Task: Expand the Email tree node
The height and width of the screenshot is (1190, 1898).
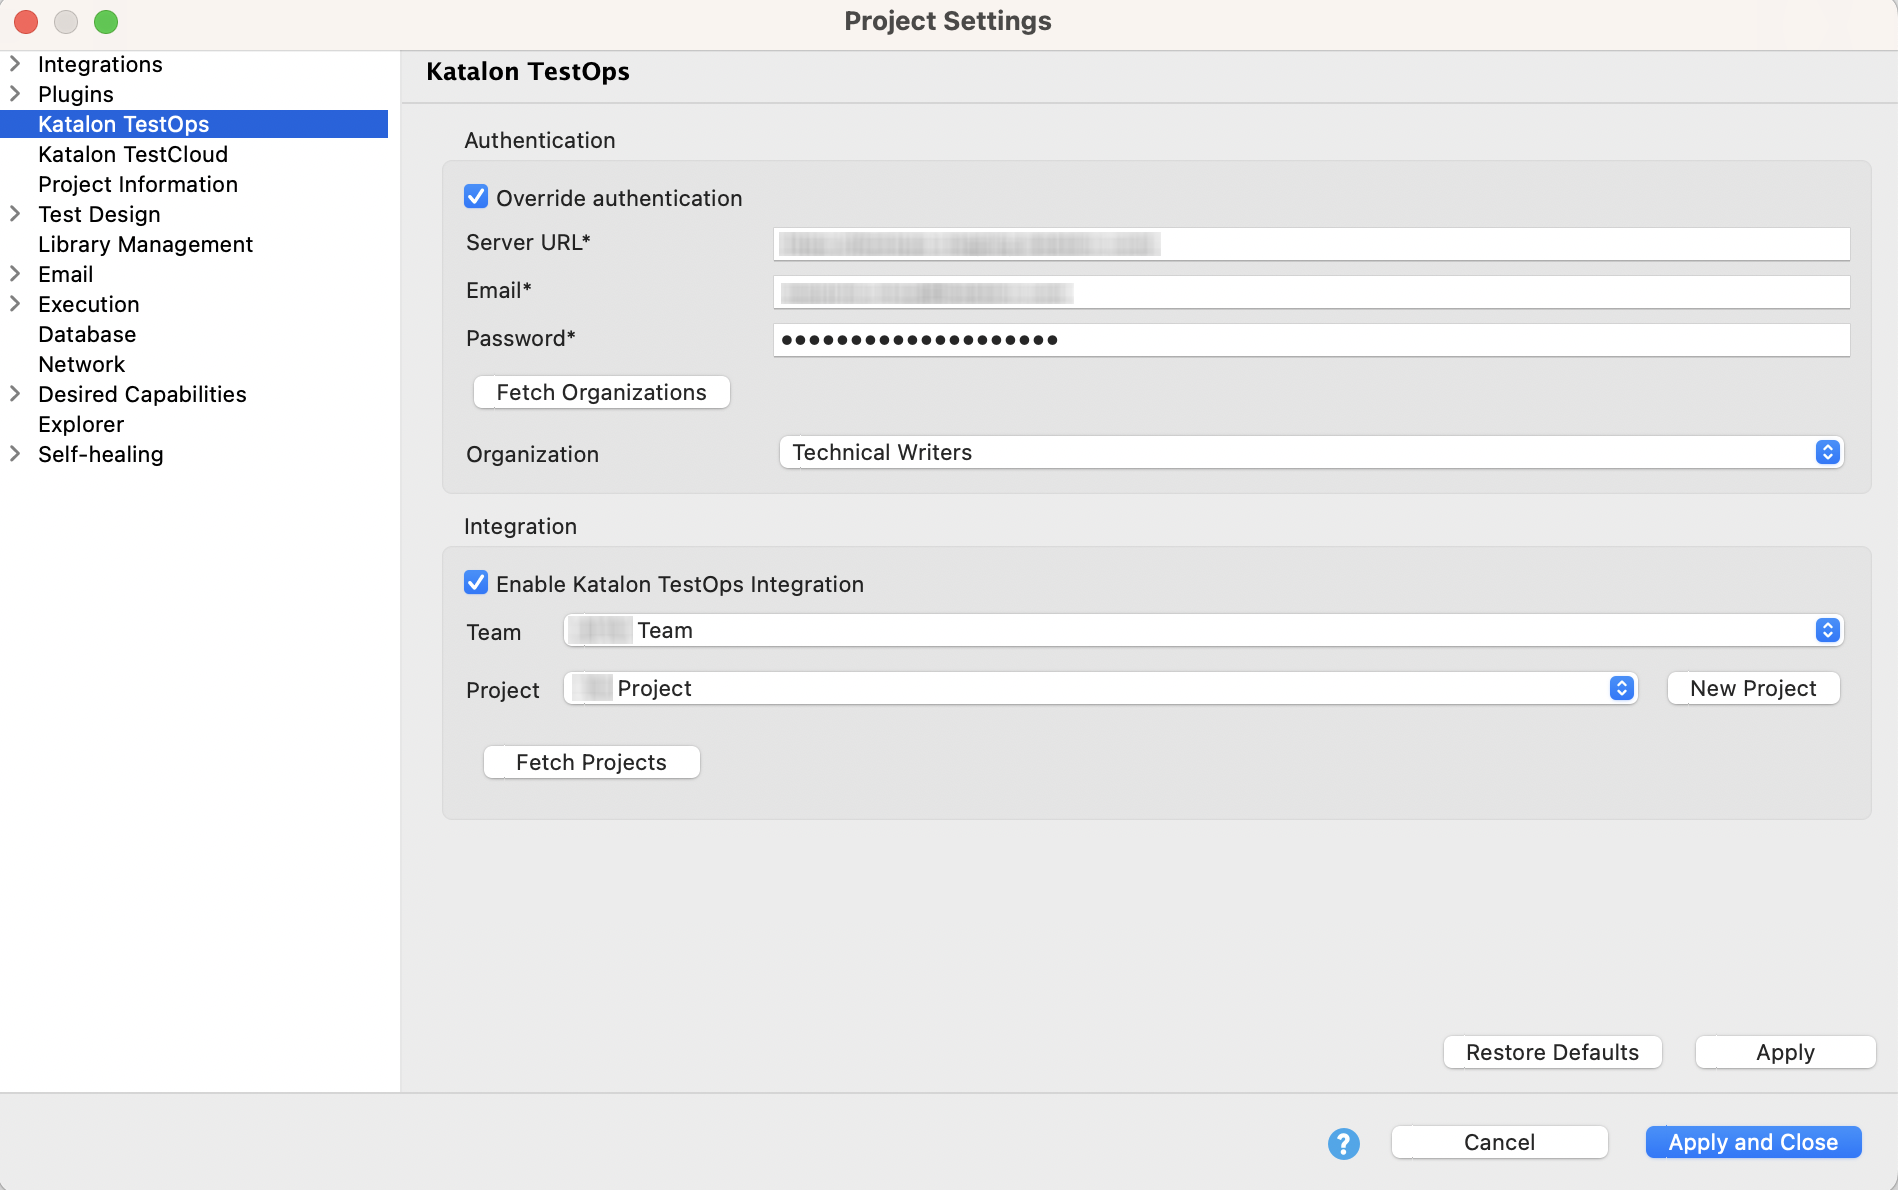Action: [x=15, y=274]
